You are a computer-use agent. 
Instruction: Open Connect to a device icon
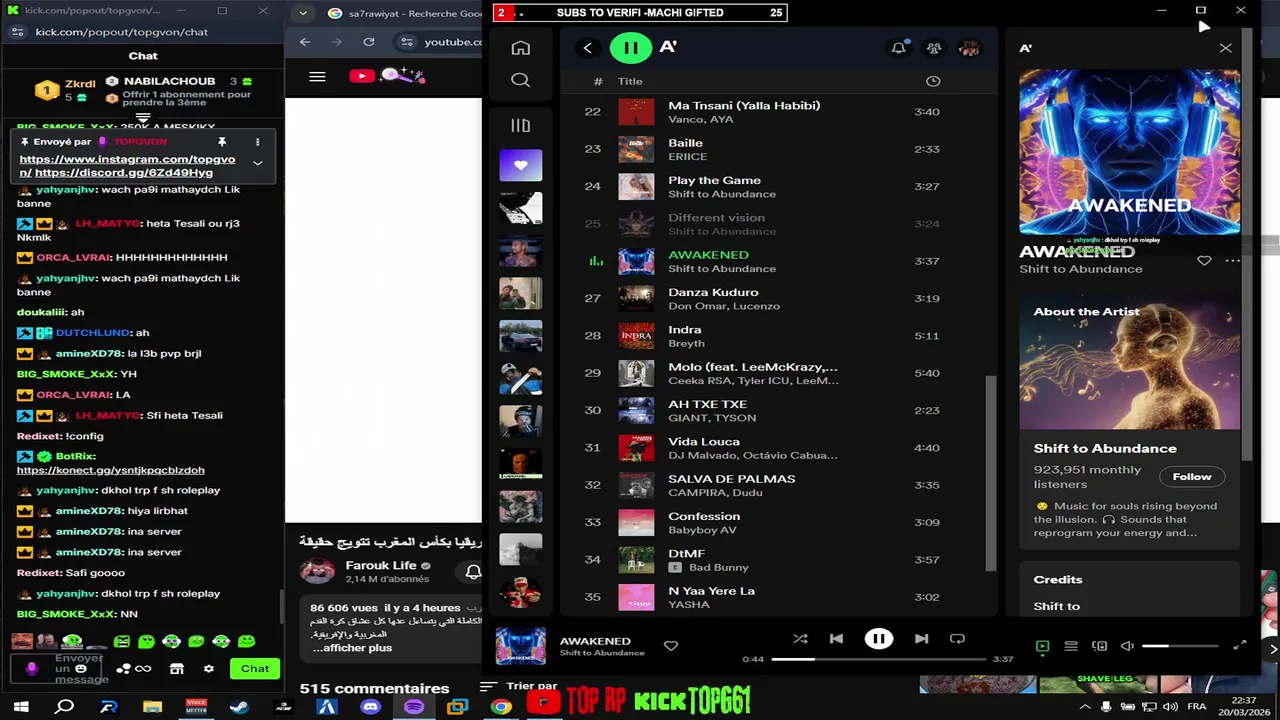pos(1100,646)
